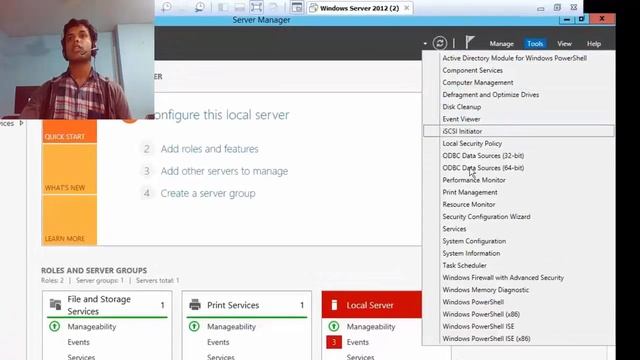640x360 pixels.
Task: Close the Windows Server 2012 (2) tab
Action: coord(407,8)
